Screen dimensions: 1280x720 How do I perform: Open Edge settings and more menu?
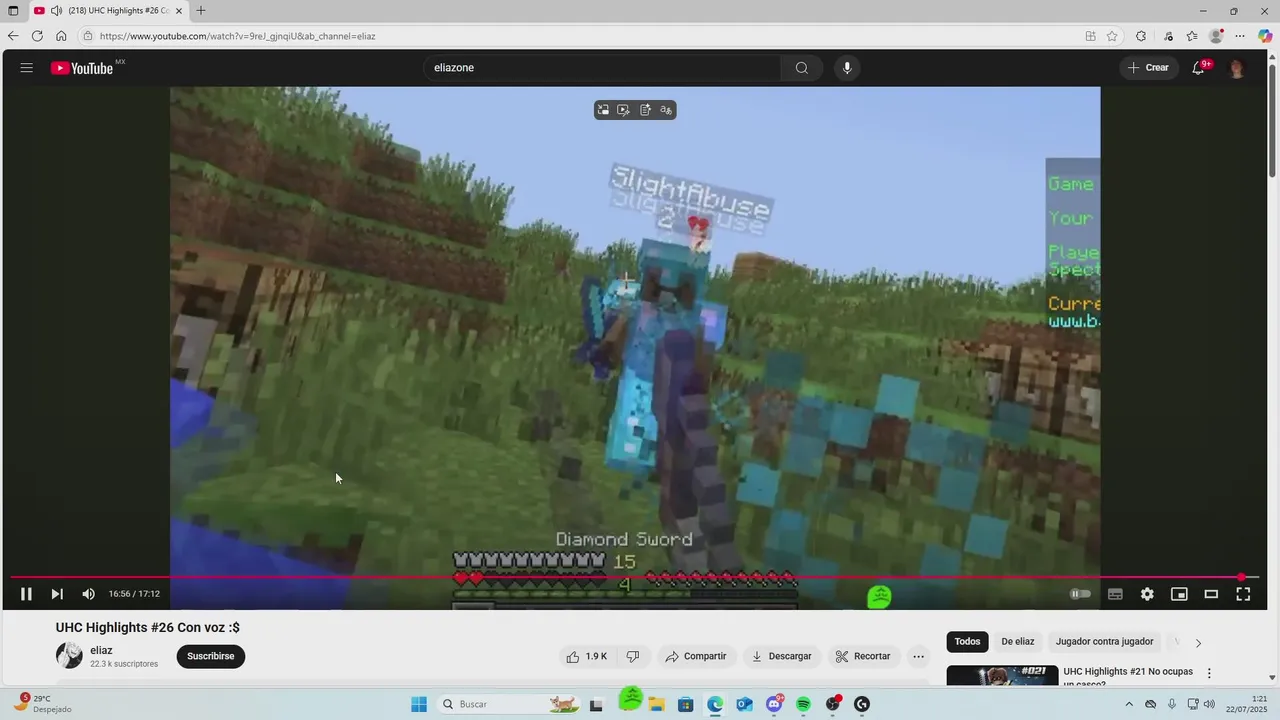coord(1240,36)
